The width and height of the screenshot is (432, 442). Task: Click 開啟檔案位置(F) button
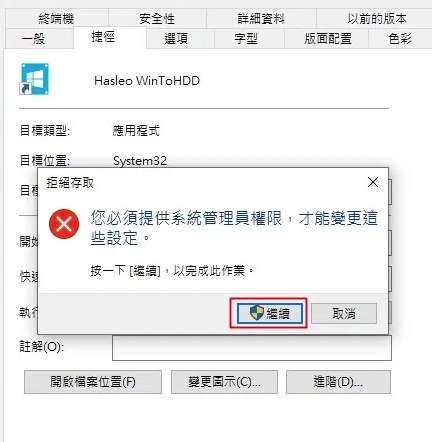[93, 382]
